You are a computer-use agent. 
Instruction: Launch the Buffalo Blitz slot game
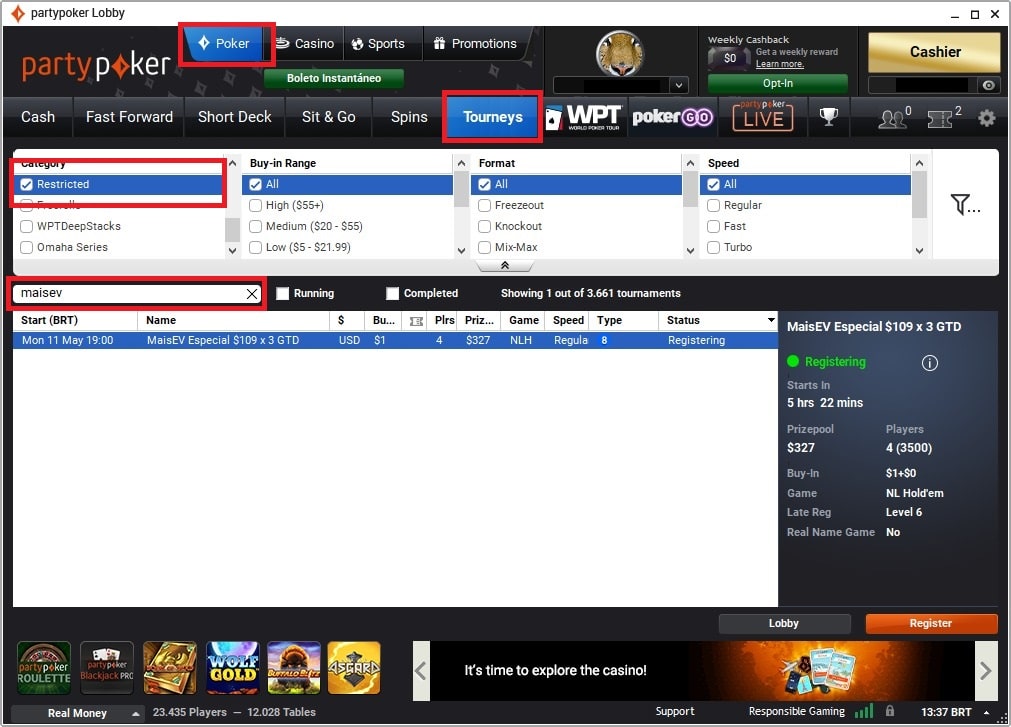tap(294, 668)
